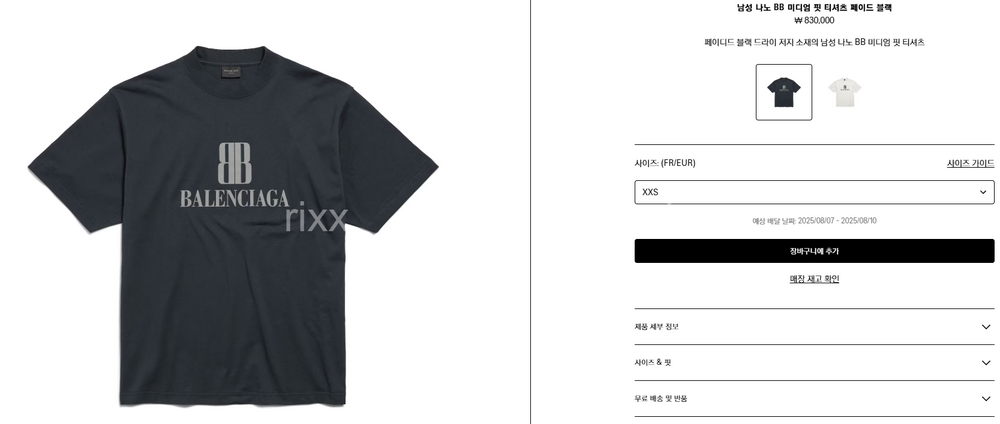Click the chevron arrow in the size selector
The width and height of the screenshot is (1000, 424).
(983, 192)
